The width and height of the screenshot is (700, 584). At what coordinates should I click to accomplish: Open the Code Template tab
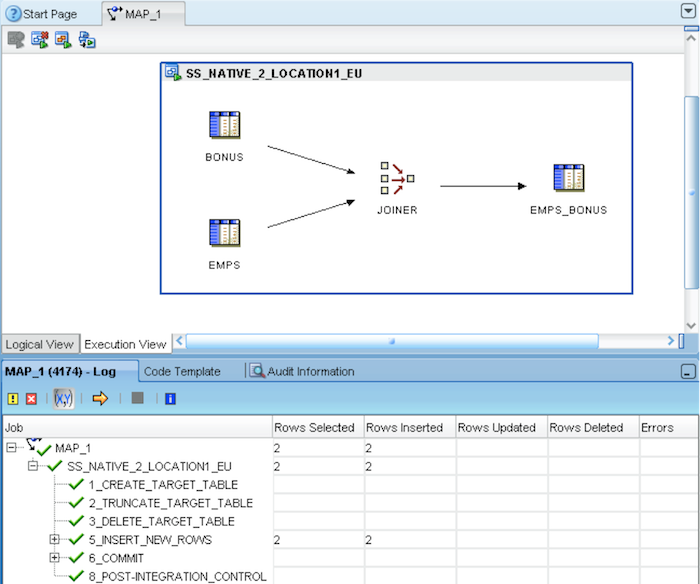[x=182, y=371]
